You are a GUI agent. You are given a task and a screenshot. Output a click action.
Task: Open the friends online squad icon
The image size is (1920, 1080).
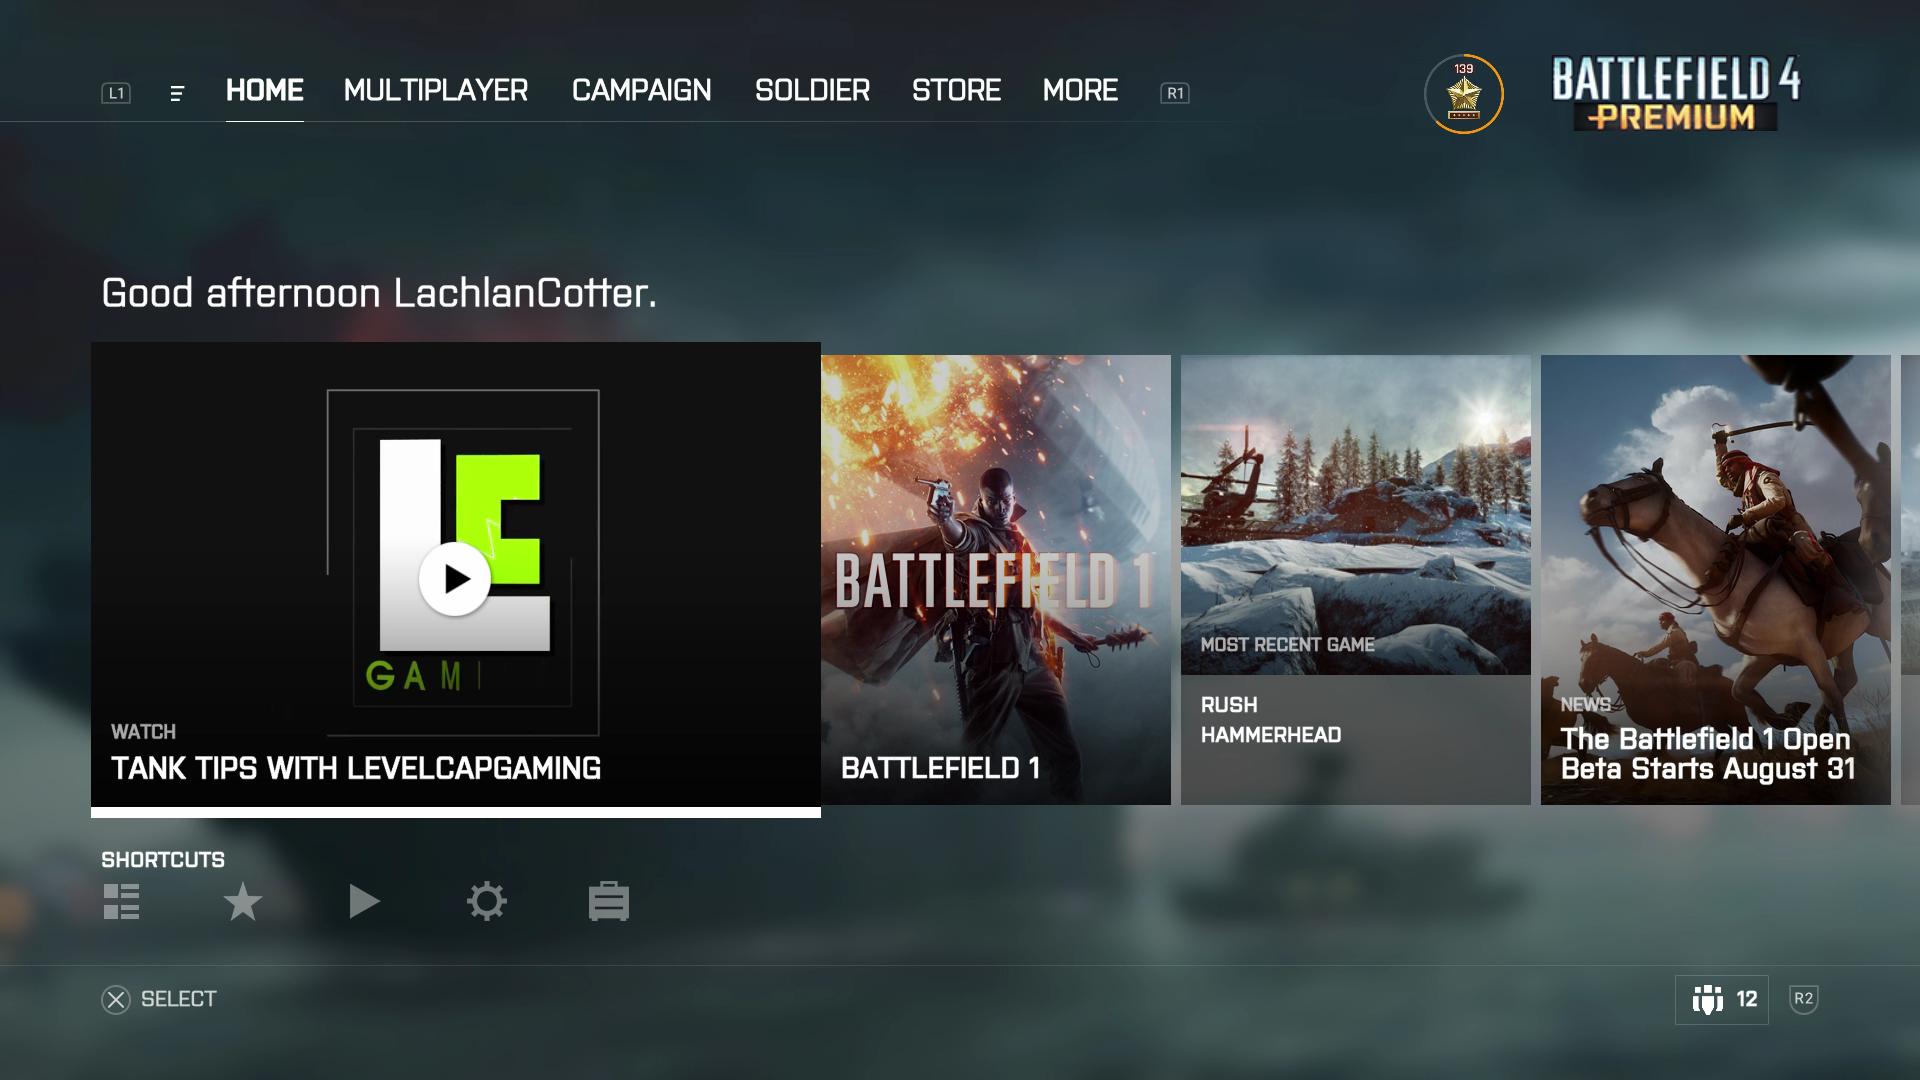click(1708, 1000)
